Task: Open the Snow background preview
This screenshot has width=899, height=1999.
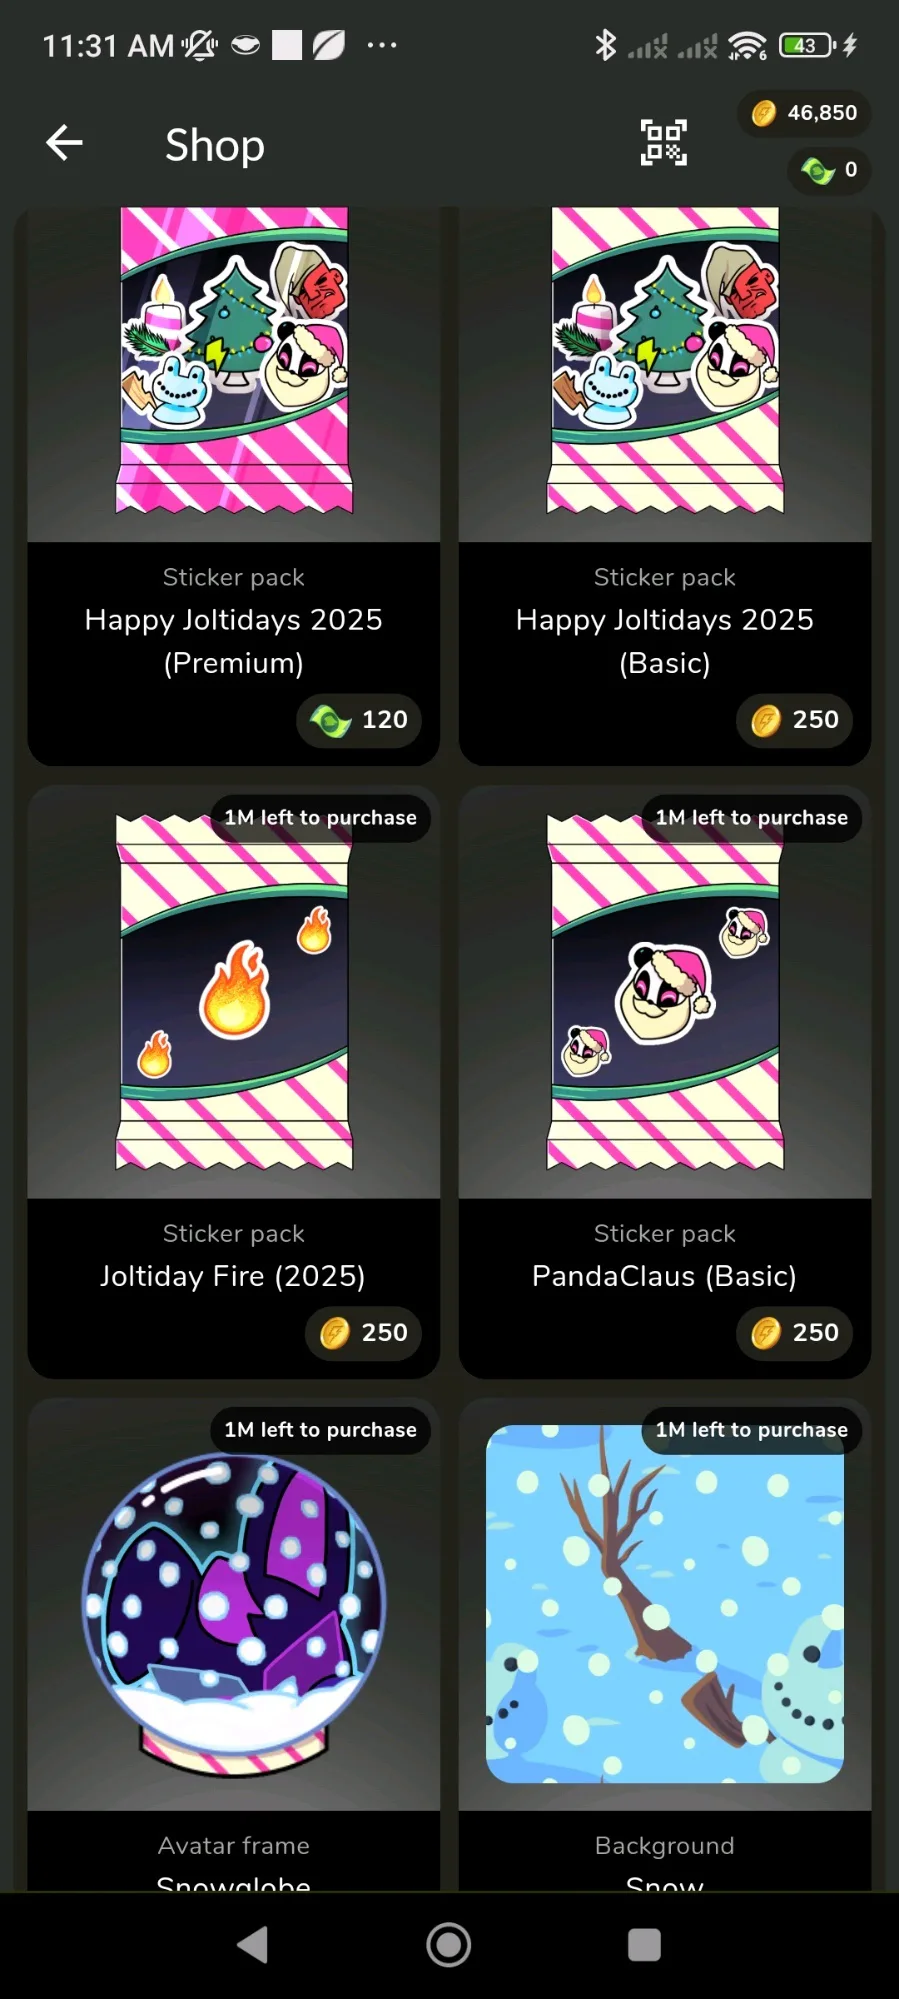Action: point(665,1604)
